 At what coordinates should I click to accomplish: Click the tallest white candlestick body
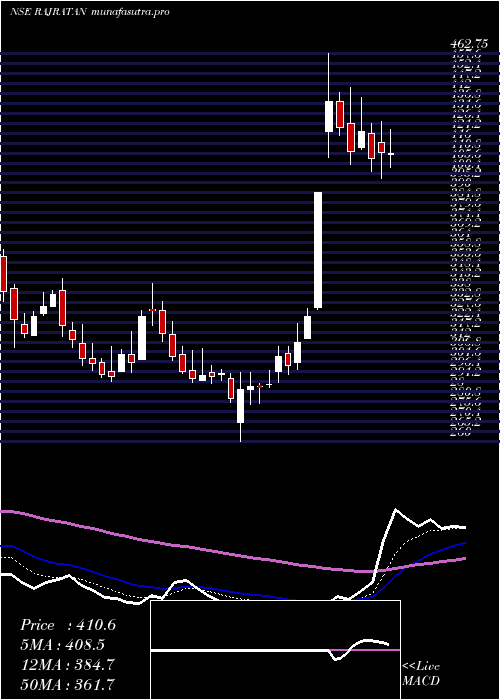coord(318,250)
